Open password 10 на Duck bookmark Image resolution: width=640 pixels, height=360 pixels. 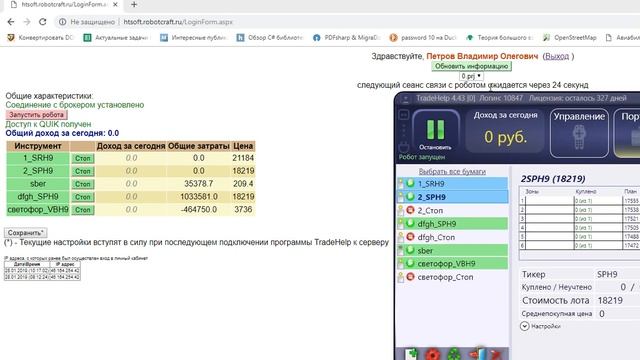pos(423,38)
